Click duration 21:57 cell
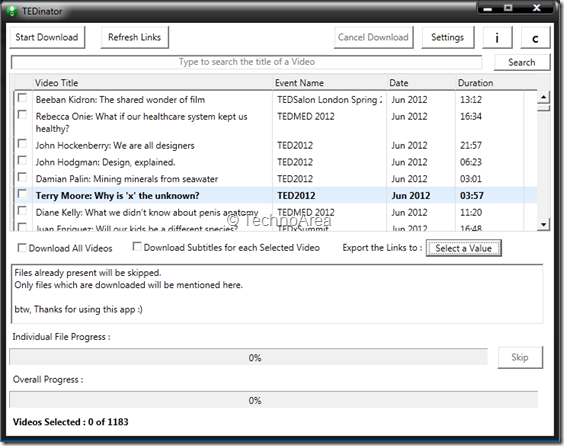The image size is (564, 446). click(x=471, y=146)
